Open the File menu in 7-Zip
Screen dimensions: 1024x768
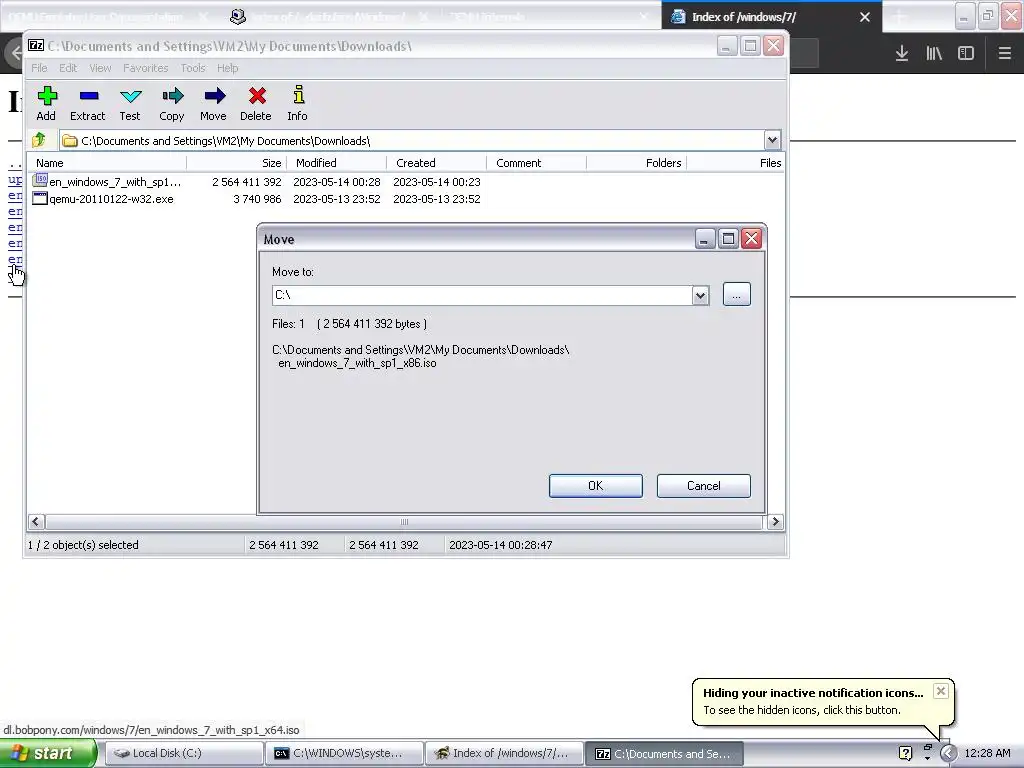(x=39, y=68)
